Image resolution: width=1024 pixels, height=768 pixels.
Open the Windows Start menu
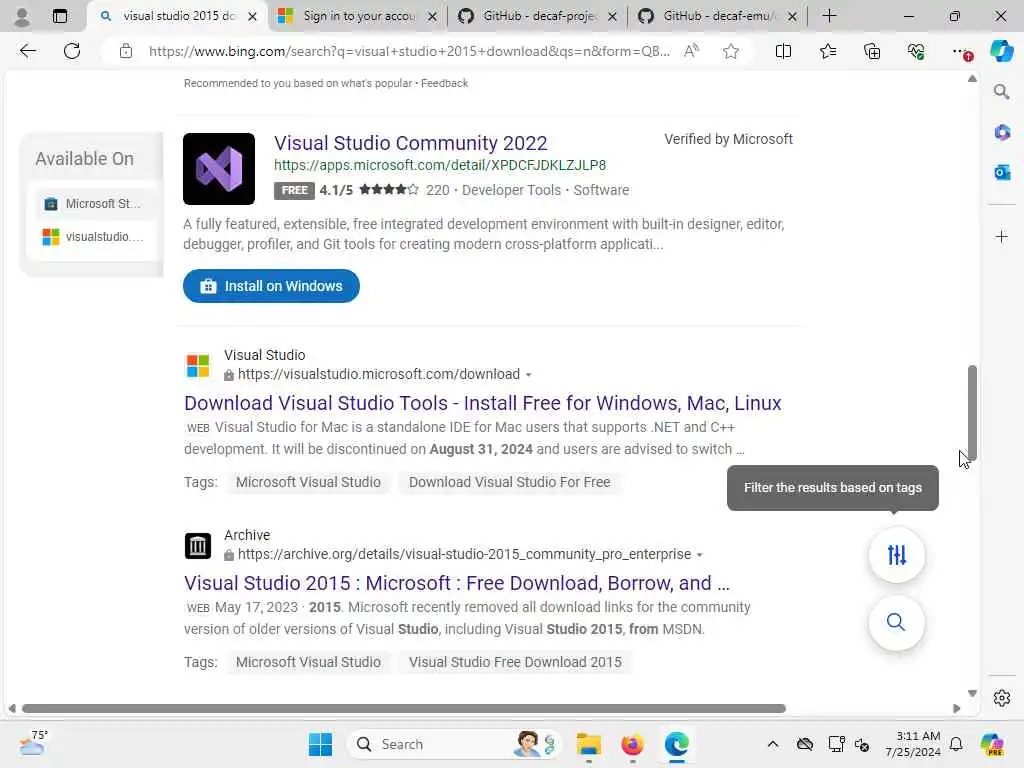coord(320,744)
